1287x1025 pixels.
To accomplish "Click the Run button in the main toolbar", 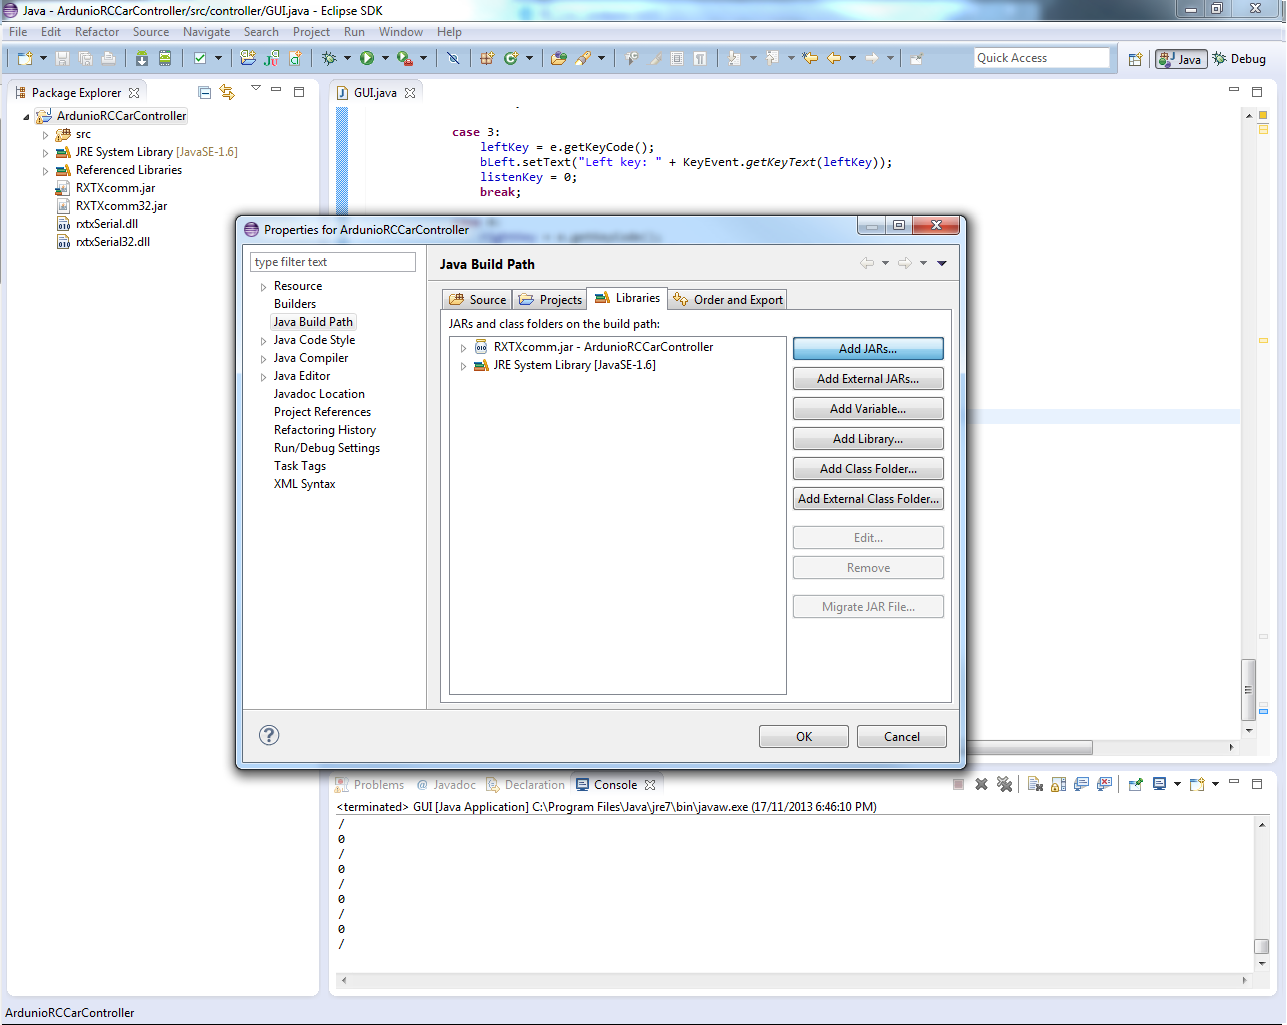I will [367, 59].
